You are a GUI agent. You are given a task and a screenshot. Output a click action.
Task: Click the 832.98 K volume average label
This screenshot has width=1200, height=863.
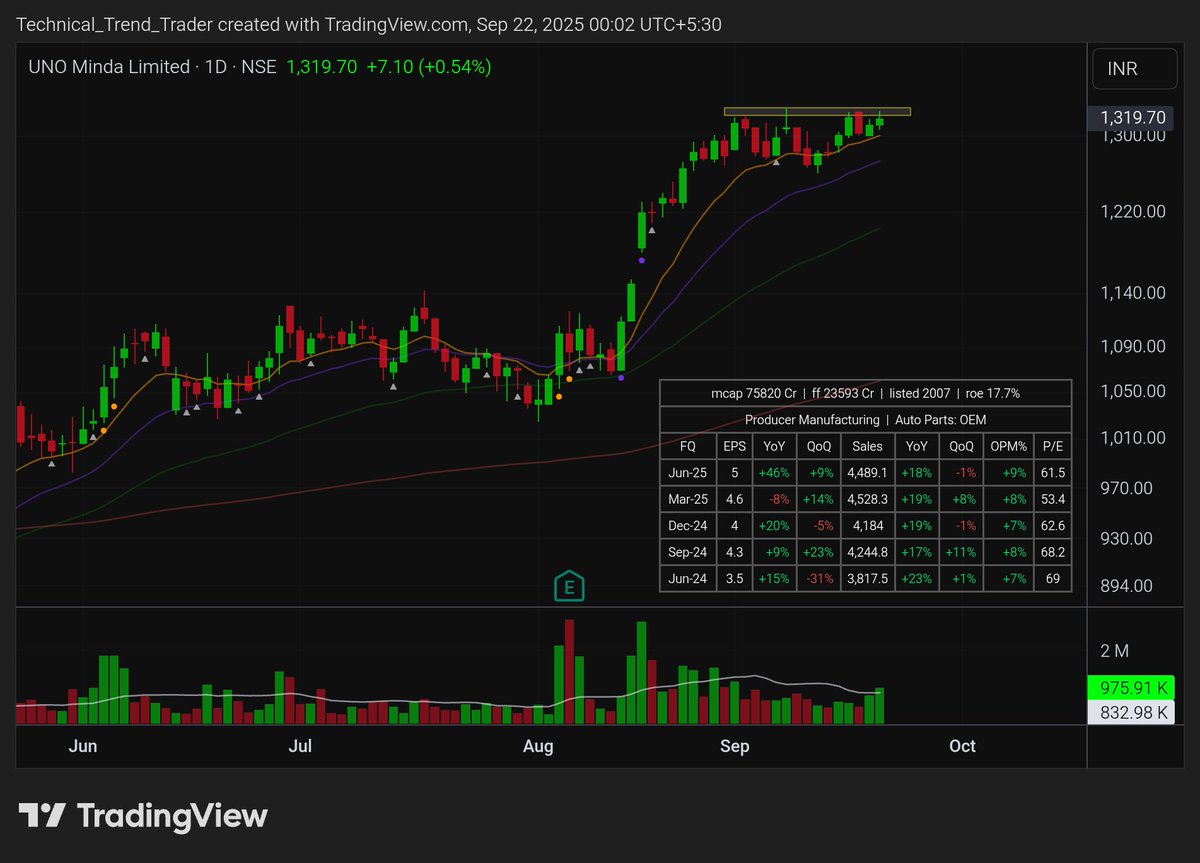[1131, 712]
